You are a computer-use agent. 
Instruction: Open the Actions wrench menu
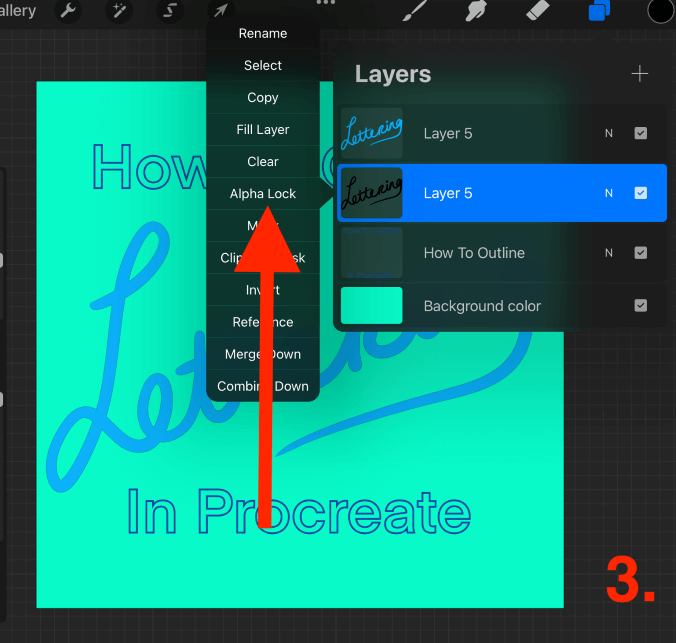[68, 10]
